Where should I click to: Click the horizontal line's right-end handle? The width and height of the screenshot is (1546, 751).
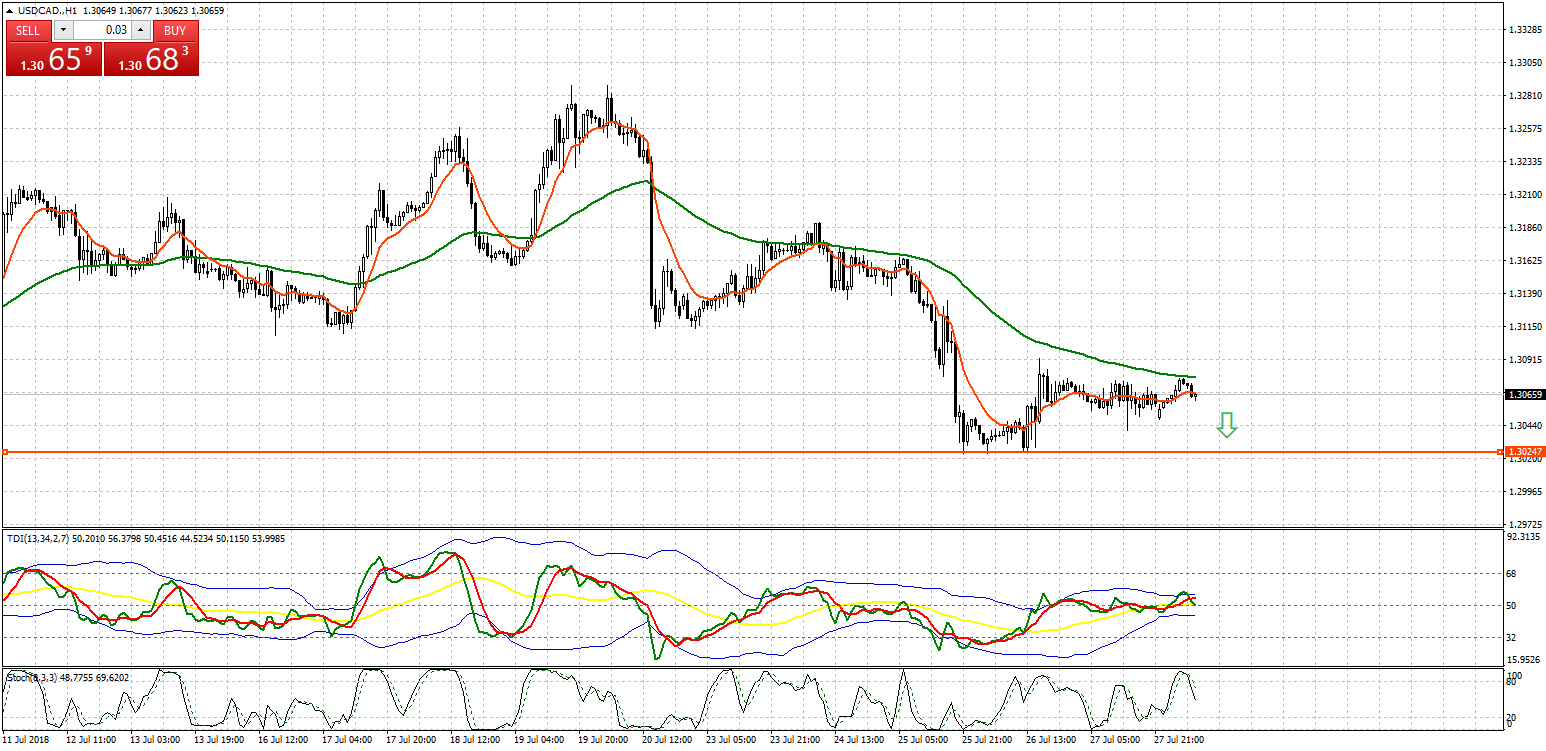click(x=1499, y=453)
